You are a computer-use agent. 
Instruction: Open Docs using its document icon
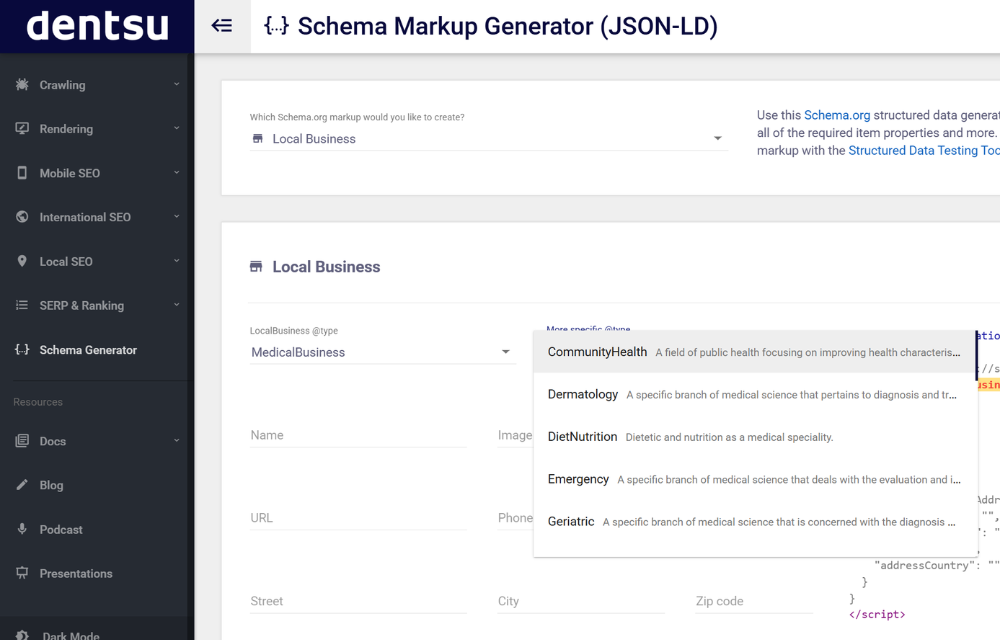[21, 441]
